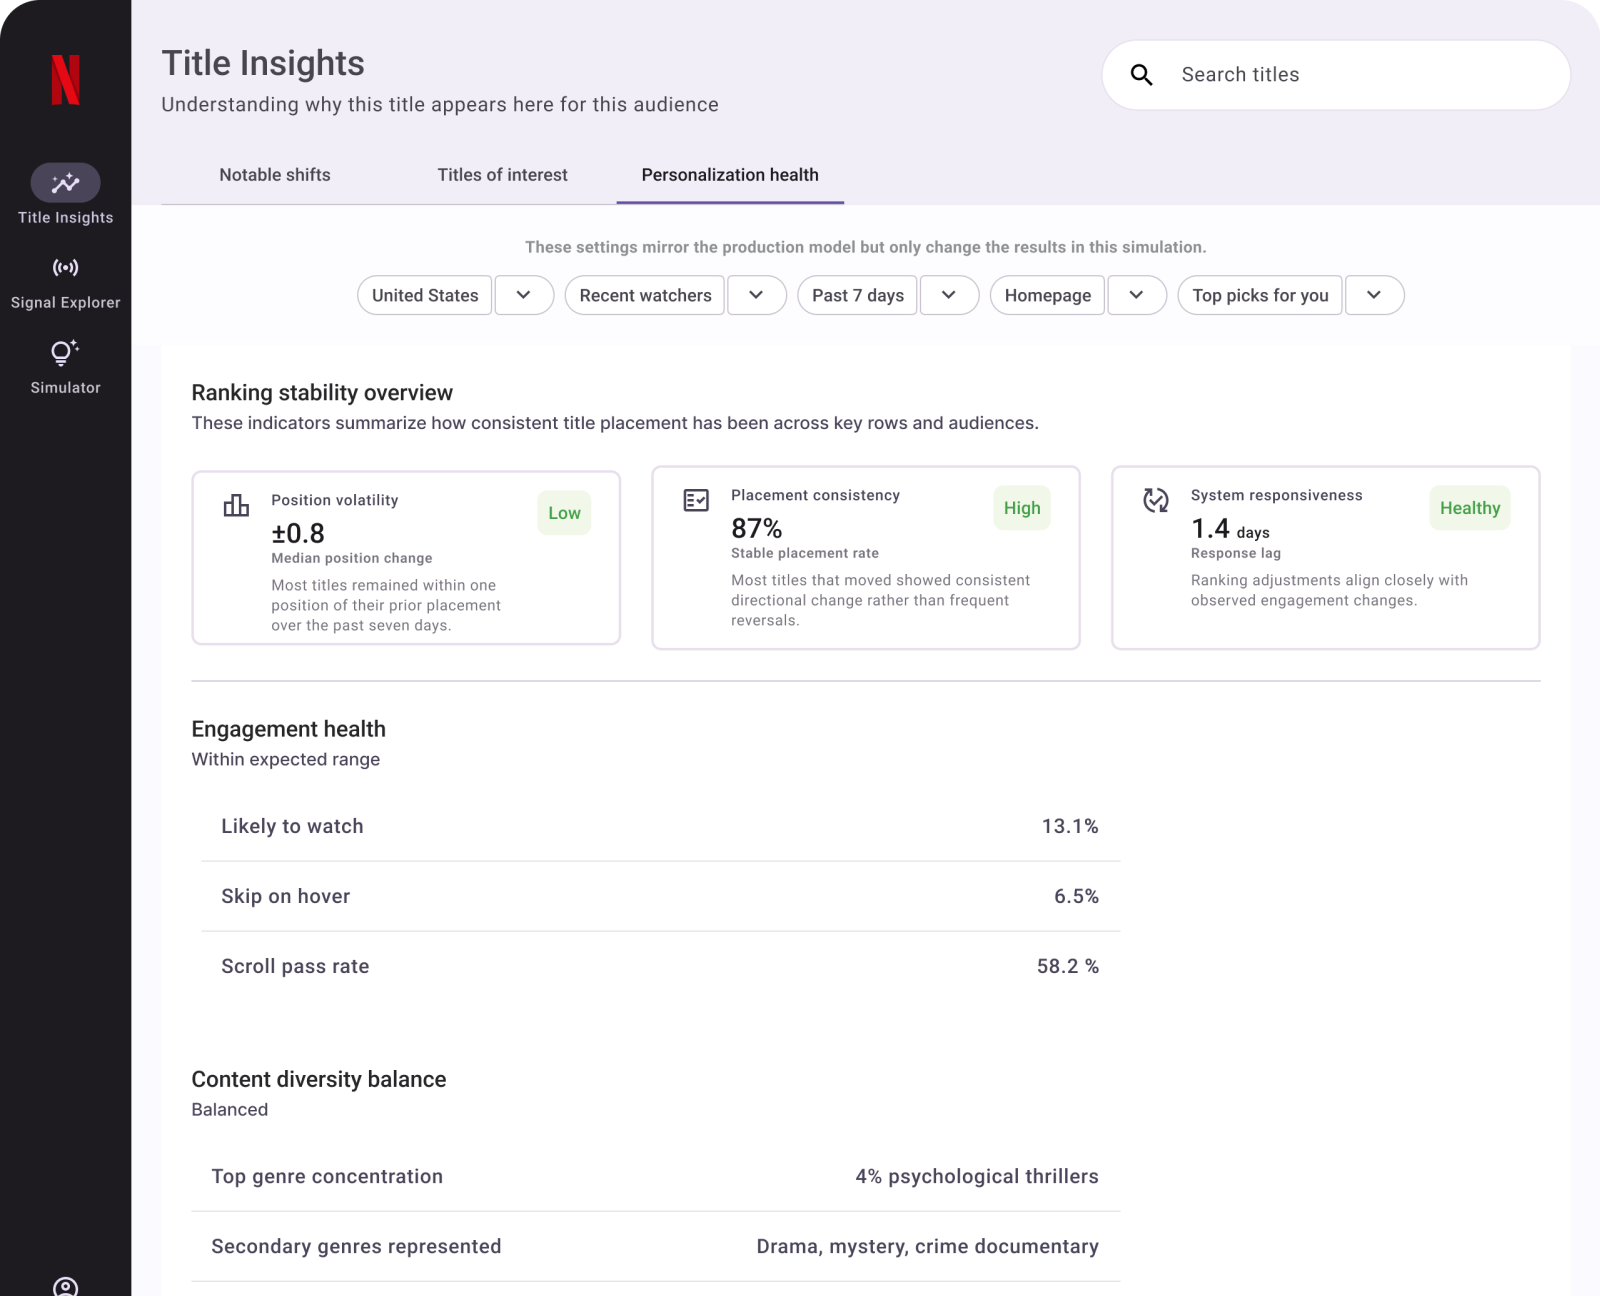Click the Search titles input field
1600x1296 pixels.
click(x=1360, y=75)
